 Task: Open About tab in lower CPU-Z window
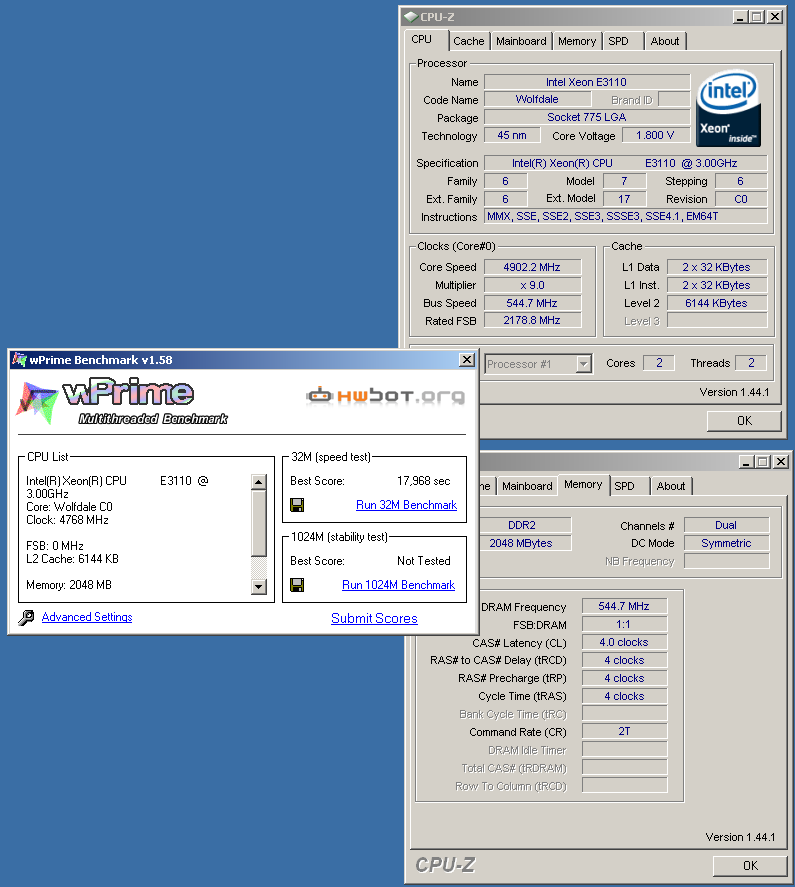671,486
